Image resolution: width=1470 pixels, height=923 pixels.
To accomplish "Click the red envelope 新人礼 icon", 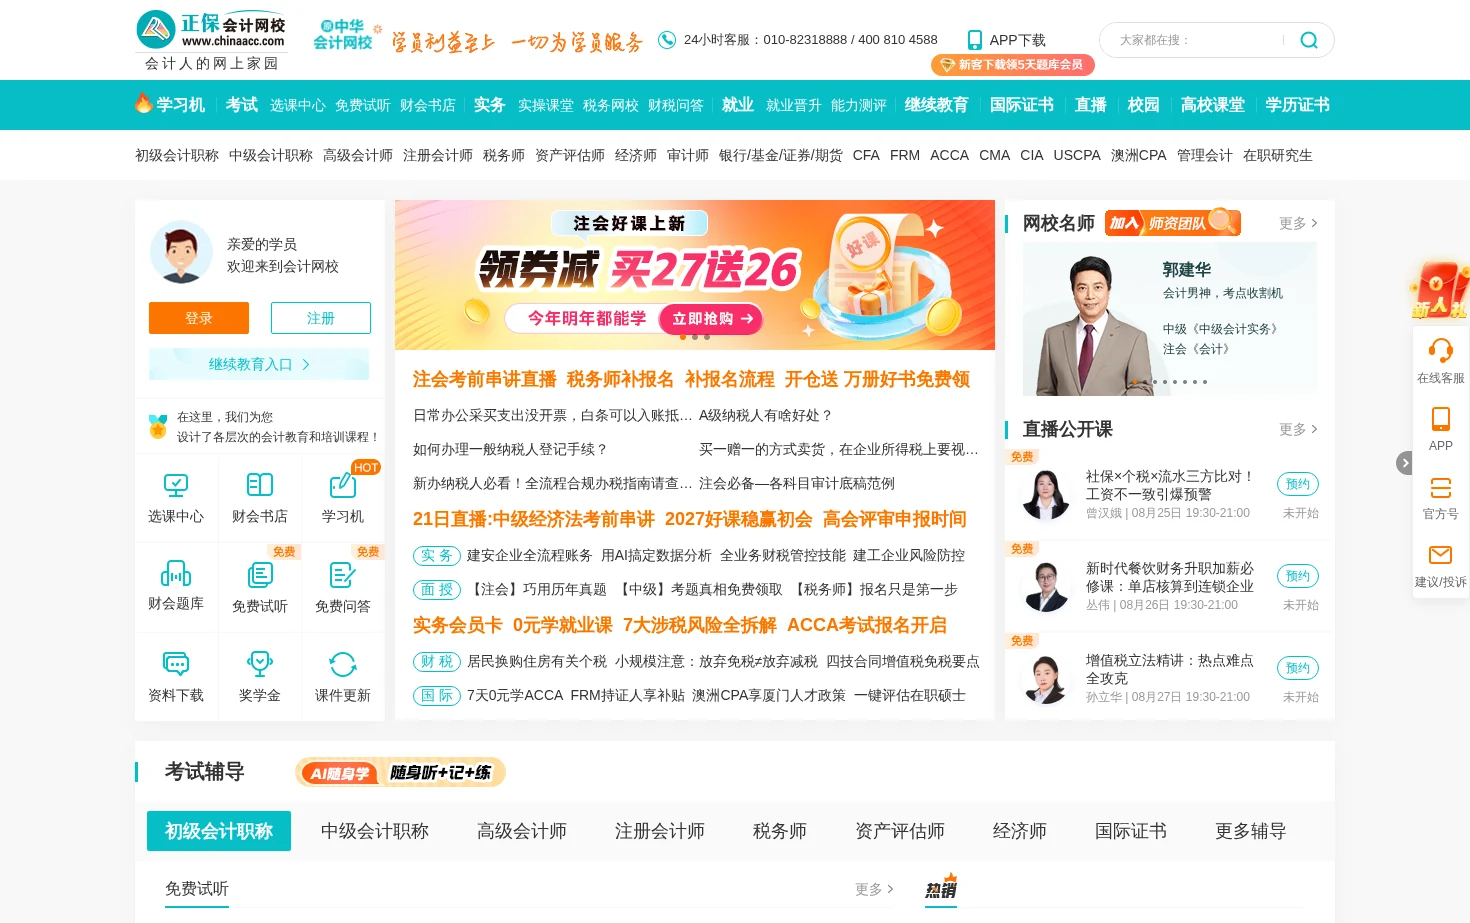I will tap(1440, 290).
